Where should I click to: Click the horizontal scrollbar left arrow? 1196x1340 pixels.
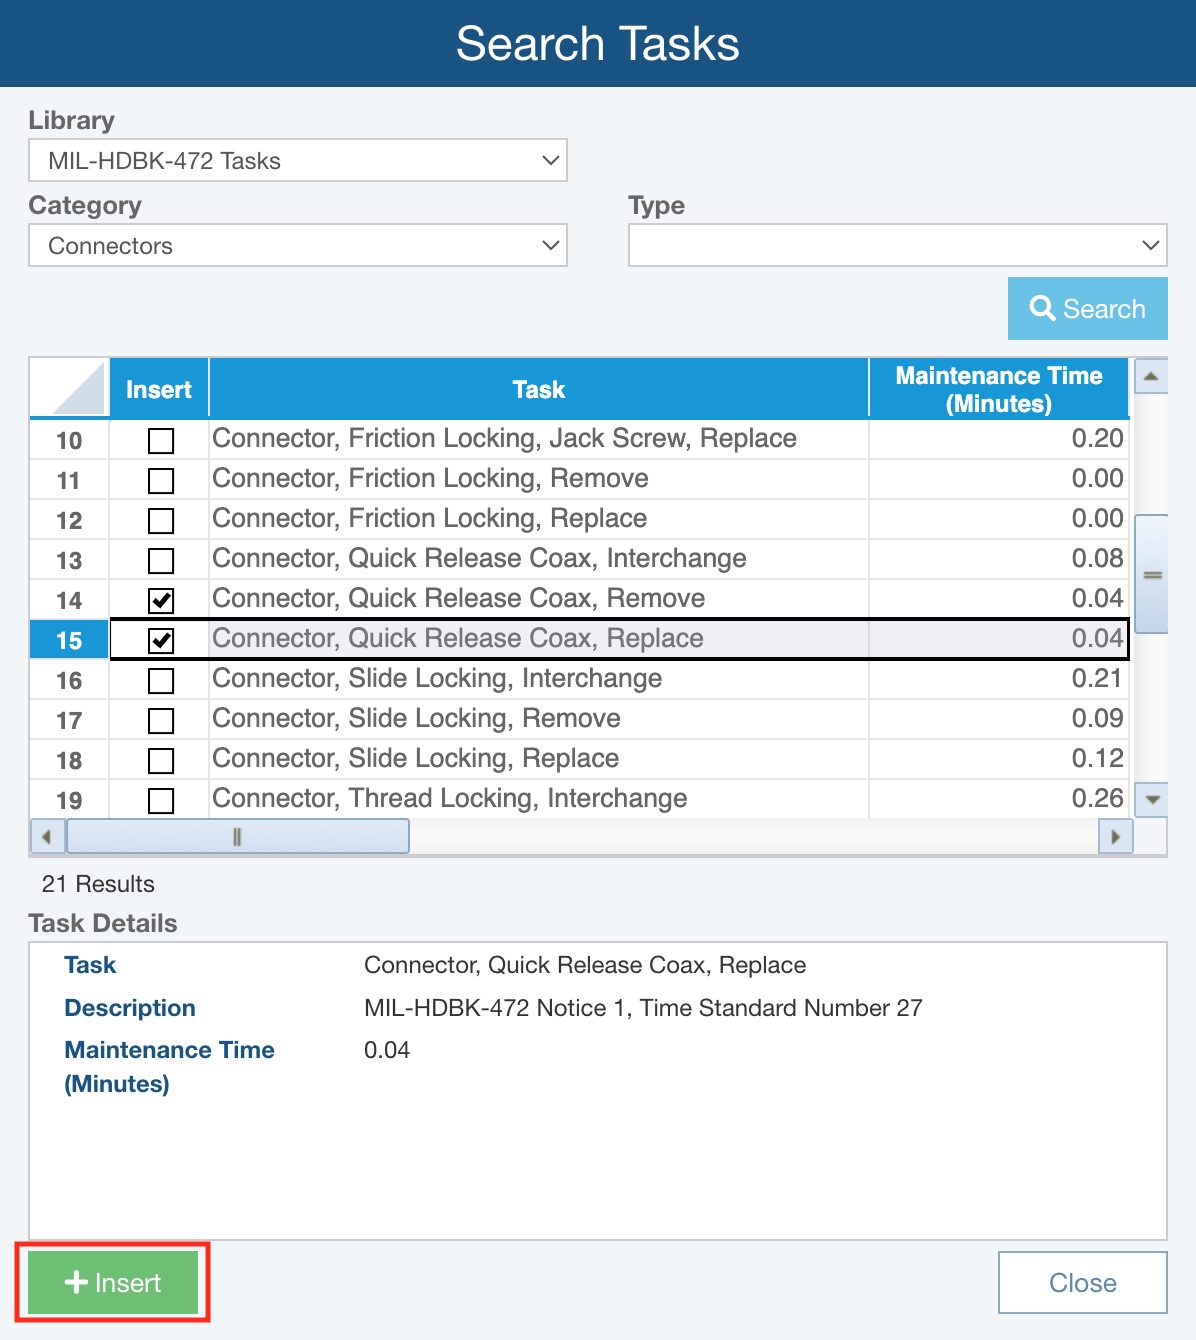(46, 836)
